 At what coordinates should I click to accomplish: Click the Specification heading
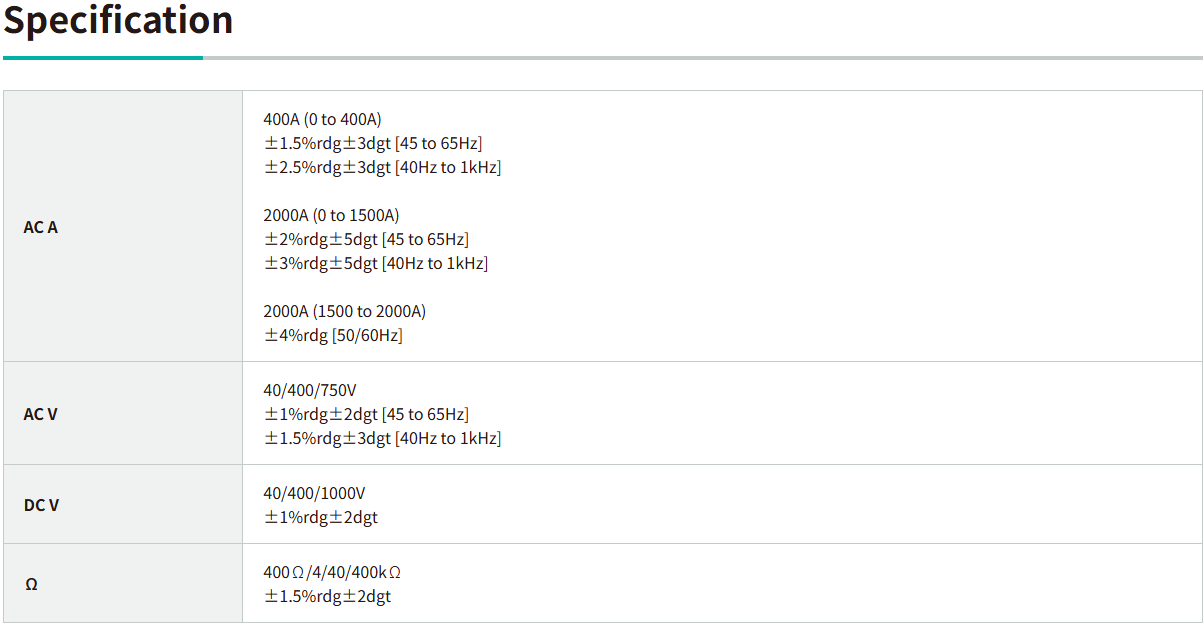coord(118,20)
